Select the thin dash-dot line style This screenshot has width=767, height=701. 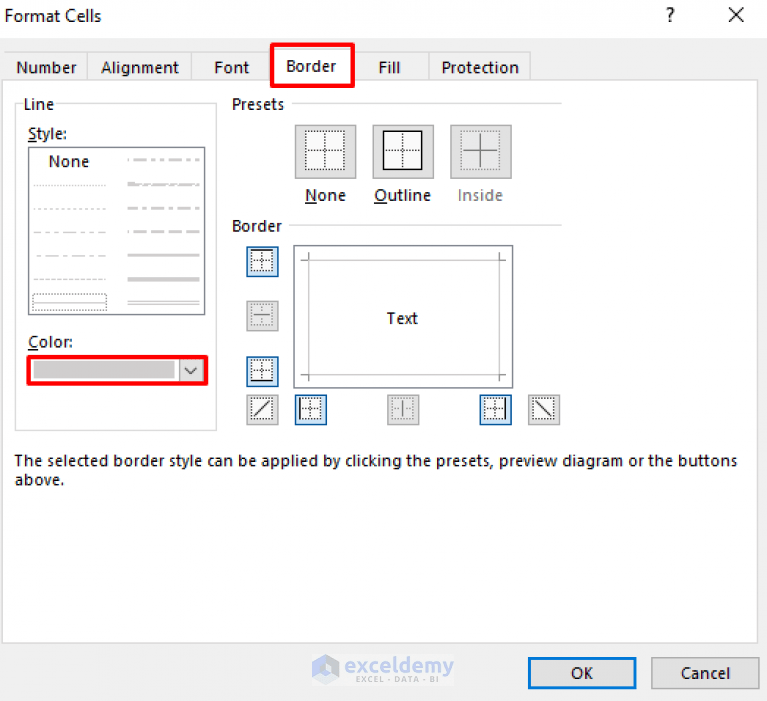tap(69, 255)
